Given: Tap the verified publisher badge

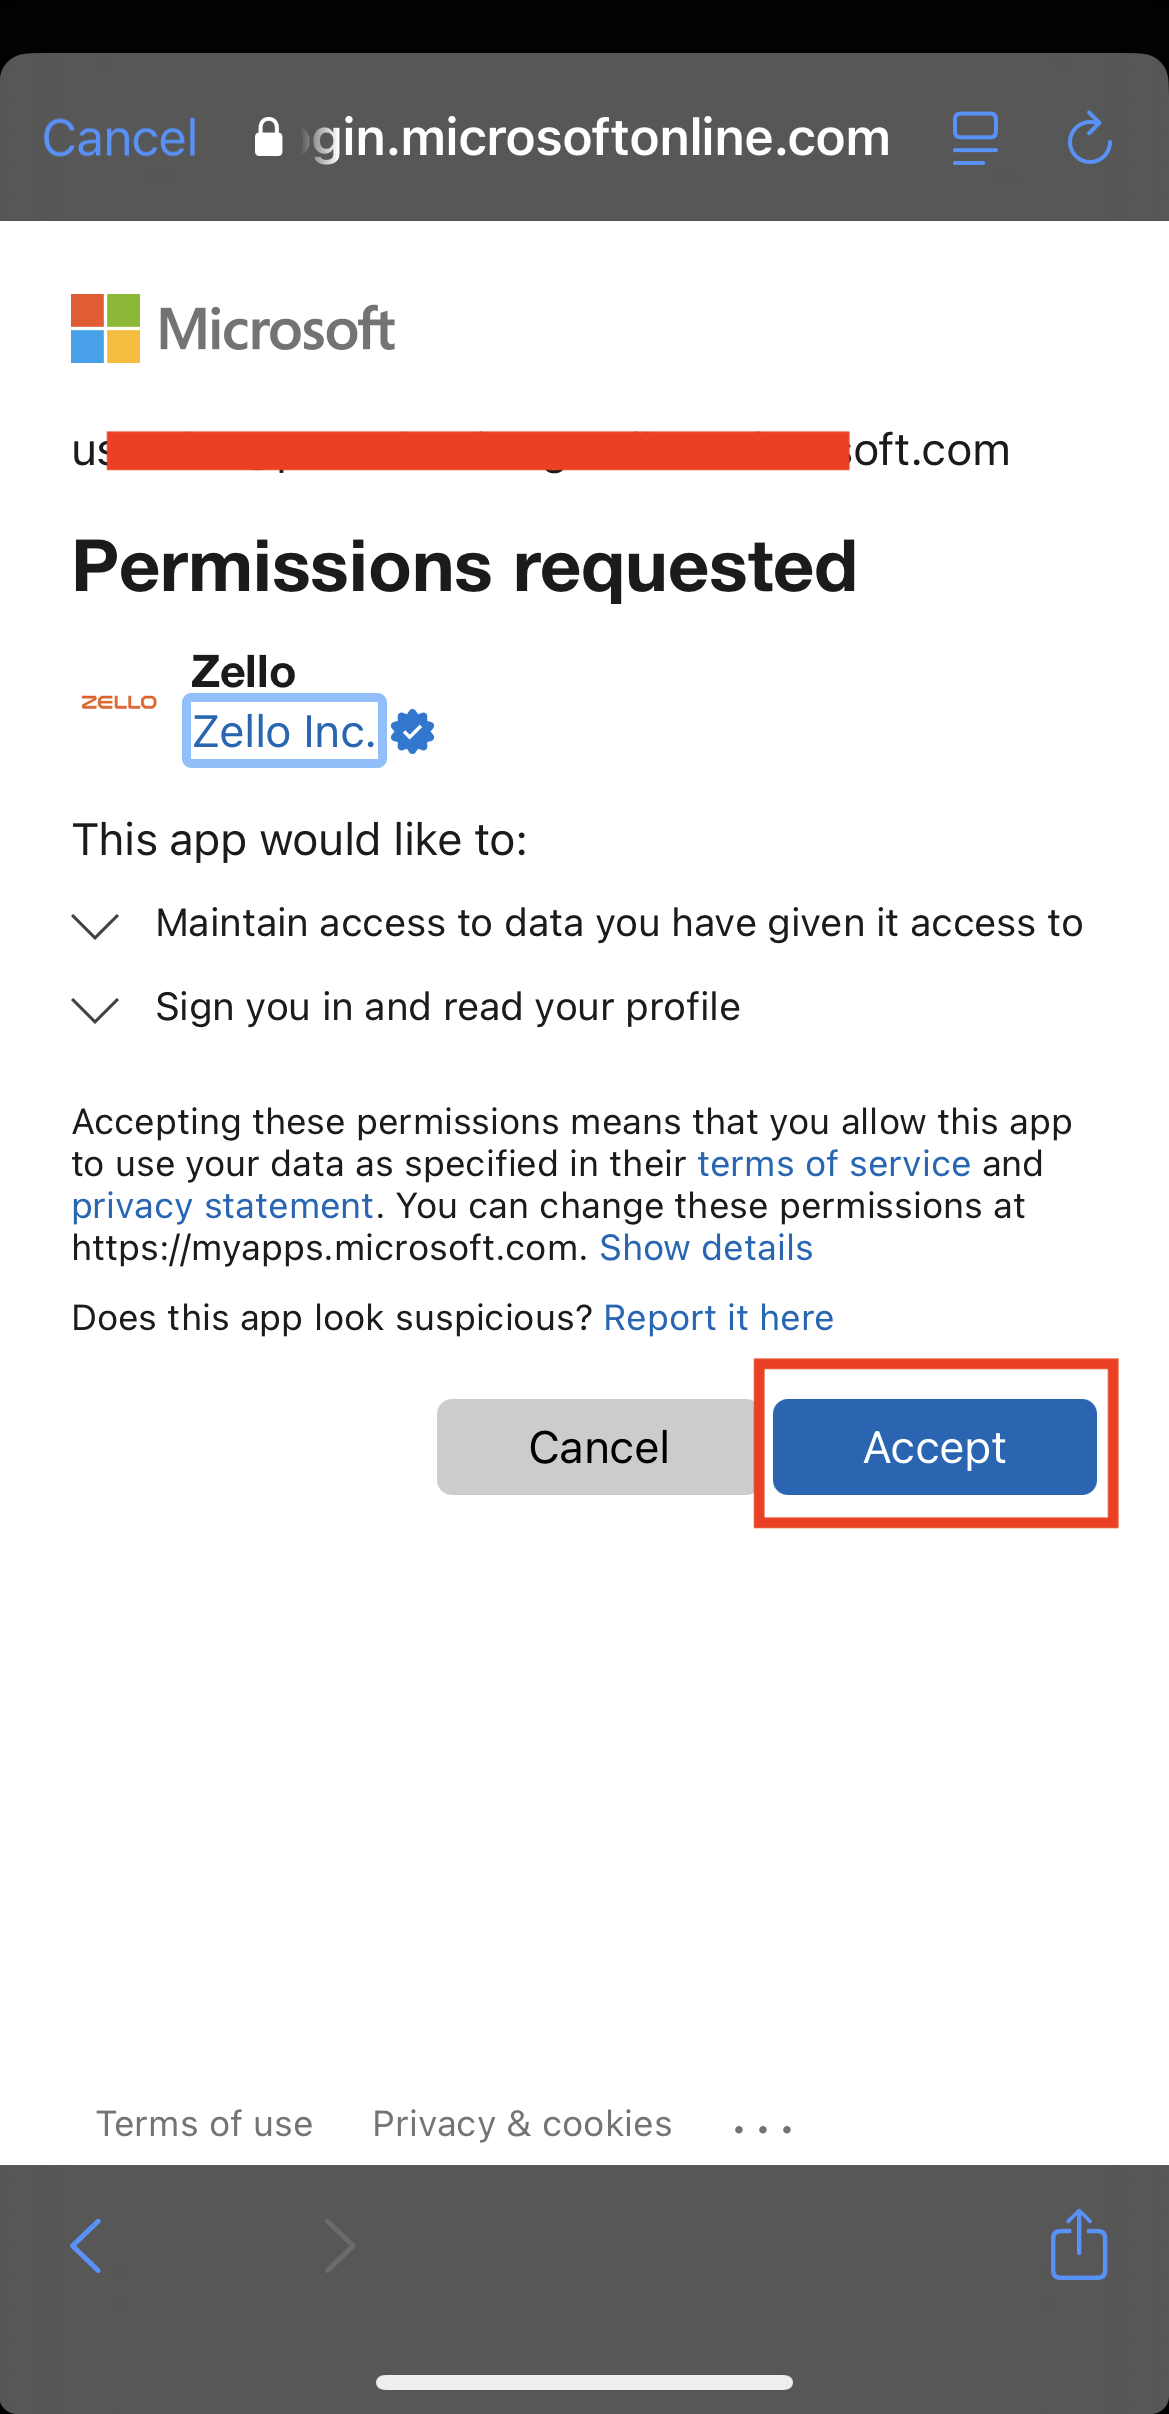Looking at the screenshot, I should [x=412, y=732].
